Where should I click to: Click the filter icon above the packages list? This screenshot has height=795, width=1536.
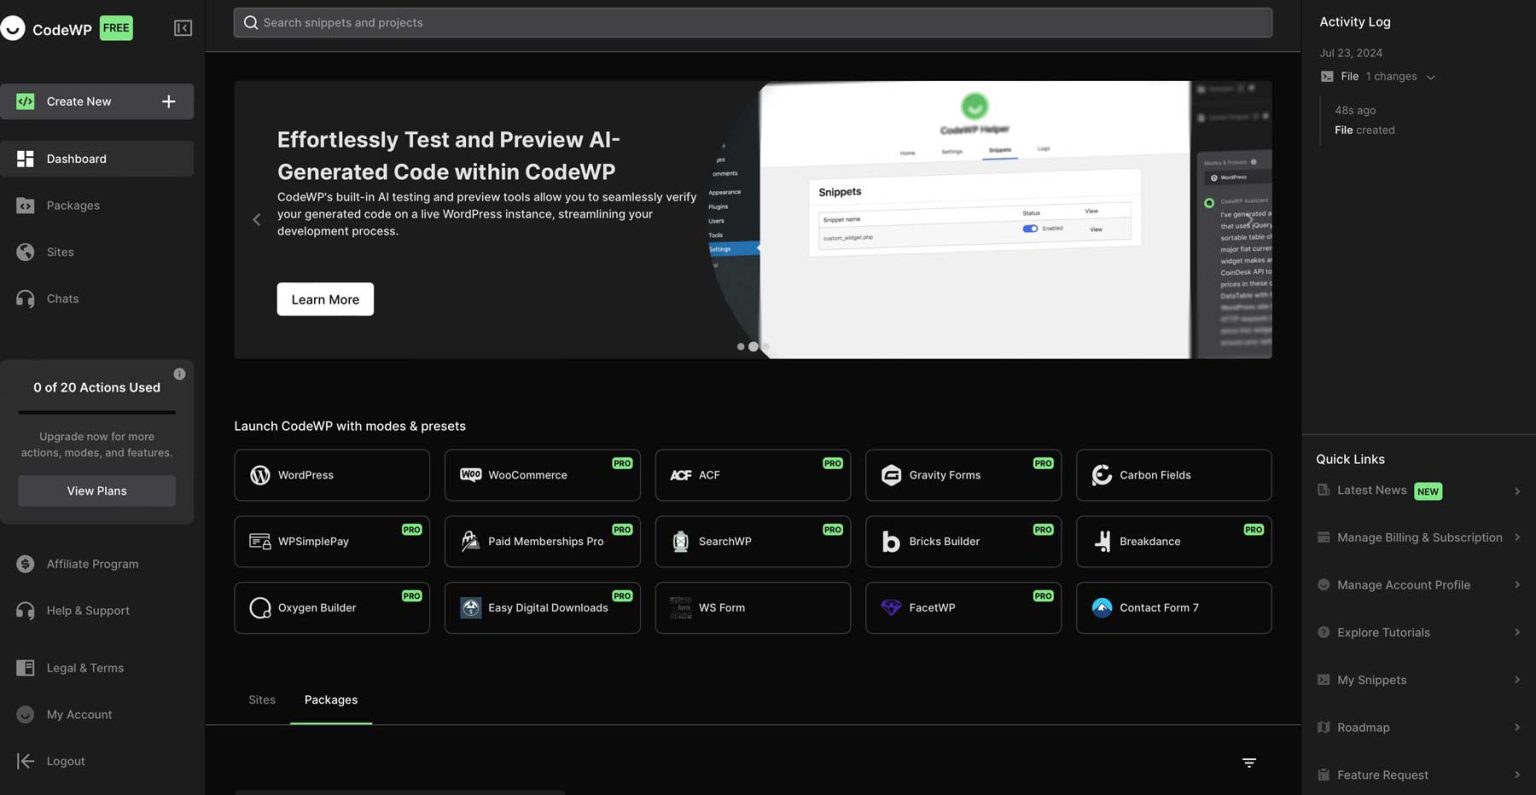1248,762
